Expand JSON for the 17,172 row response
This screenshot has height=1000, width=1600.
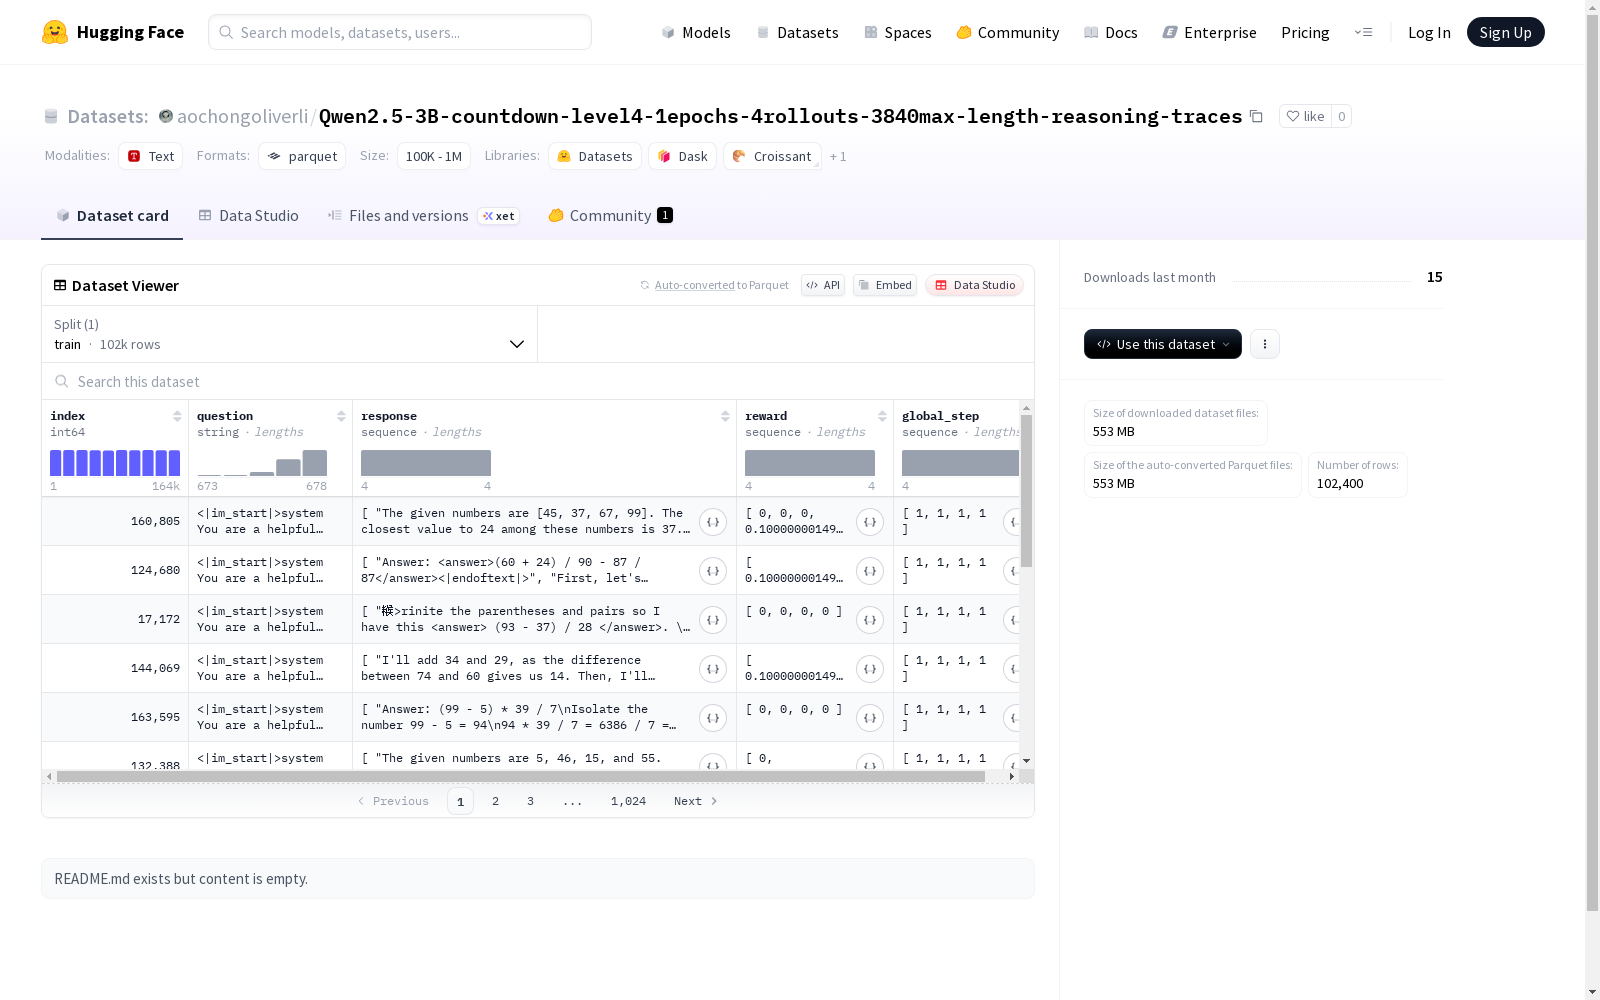713,619
